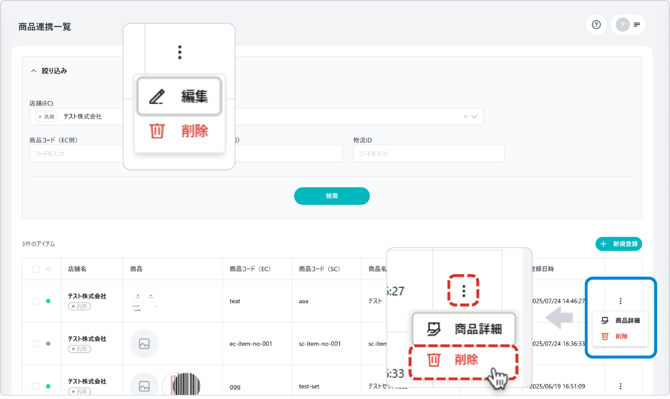Click the 新規登録 button
Screen dimensions: 670x399
(619, 244)
